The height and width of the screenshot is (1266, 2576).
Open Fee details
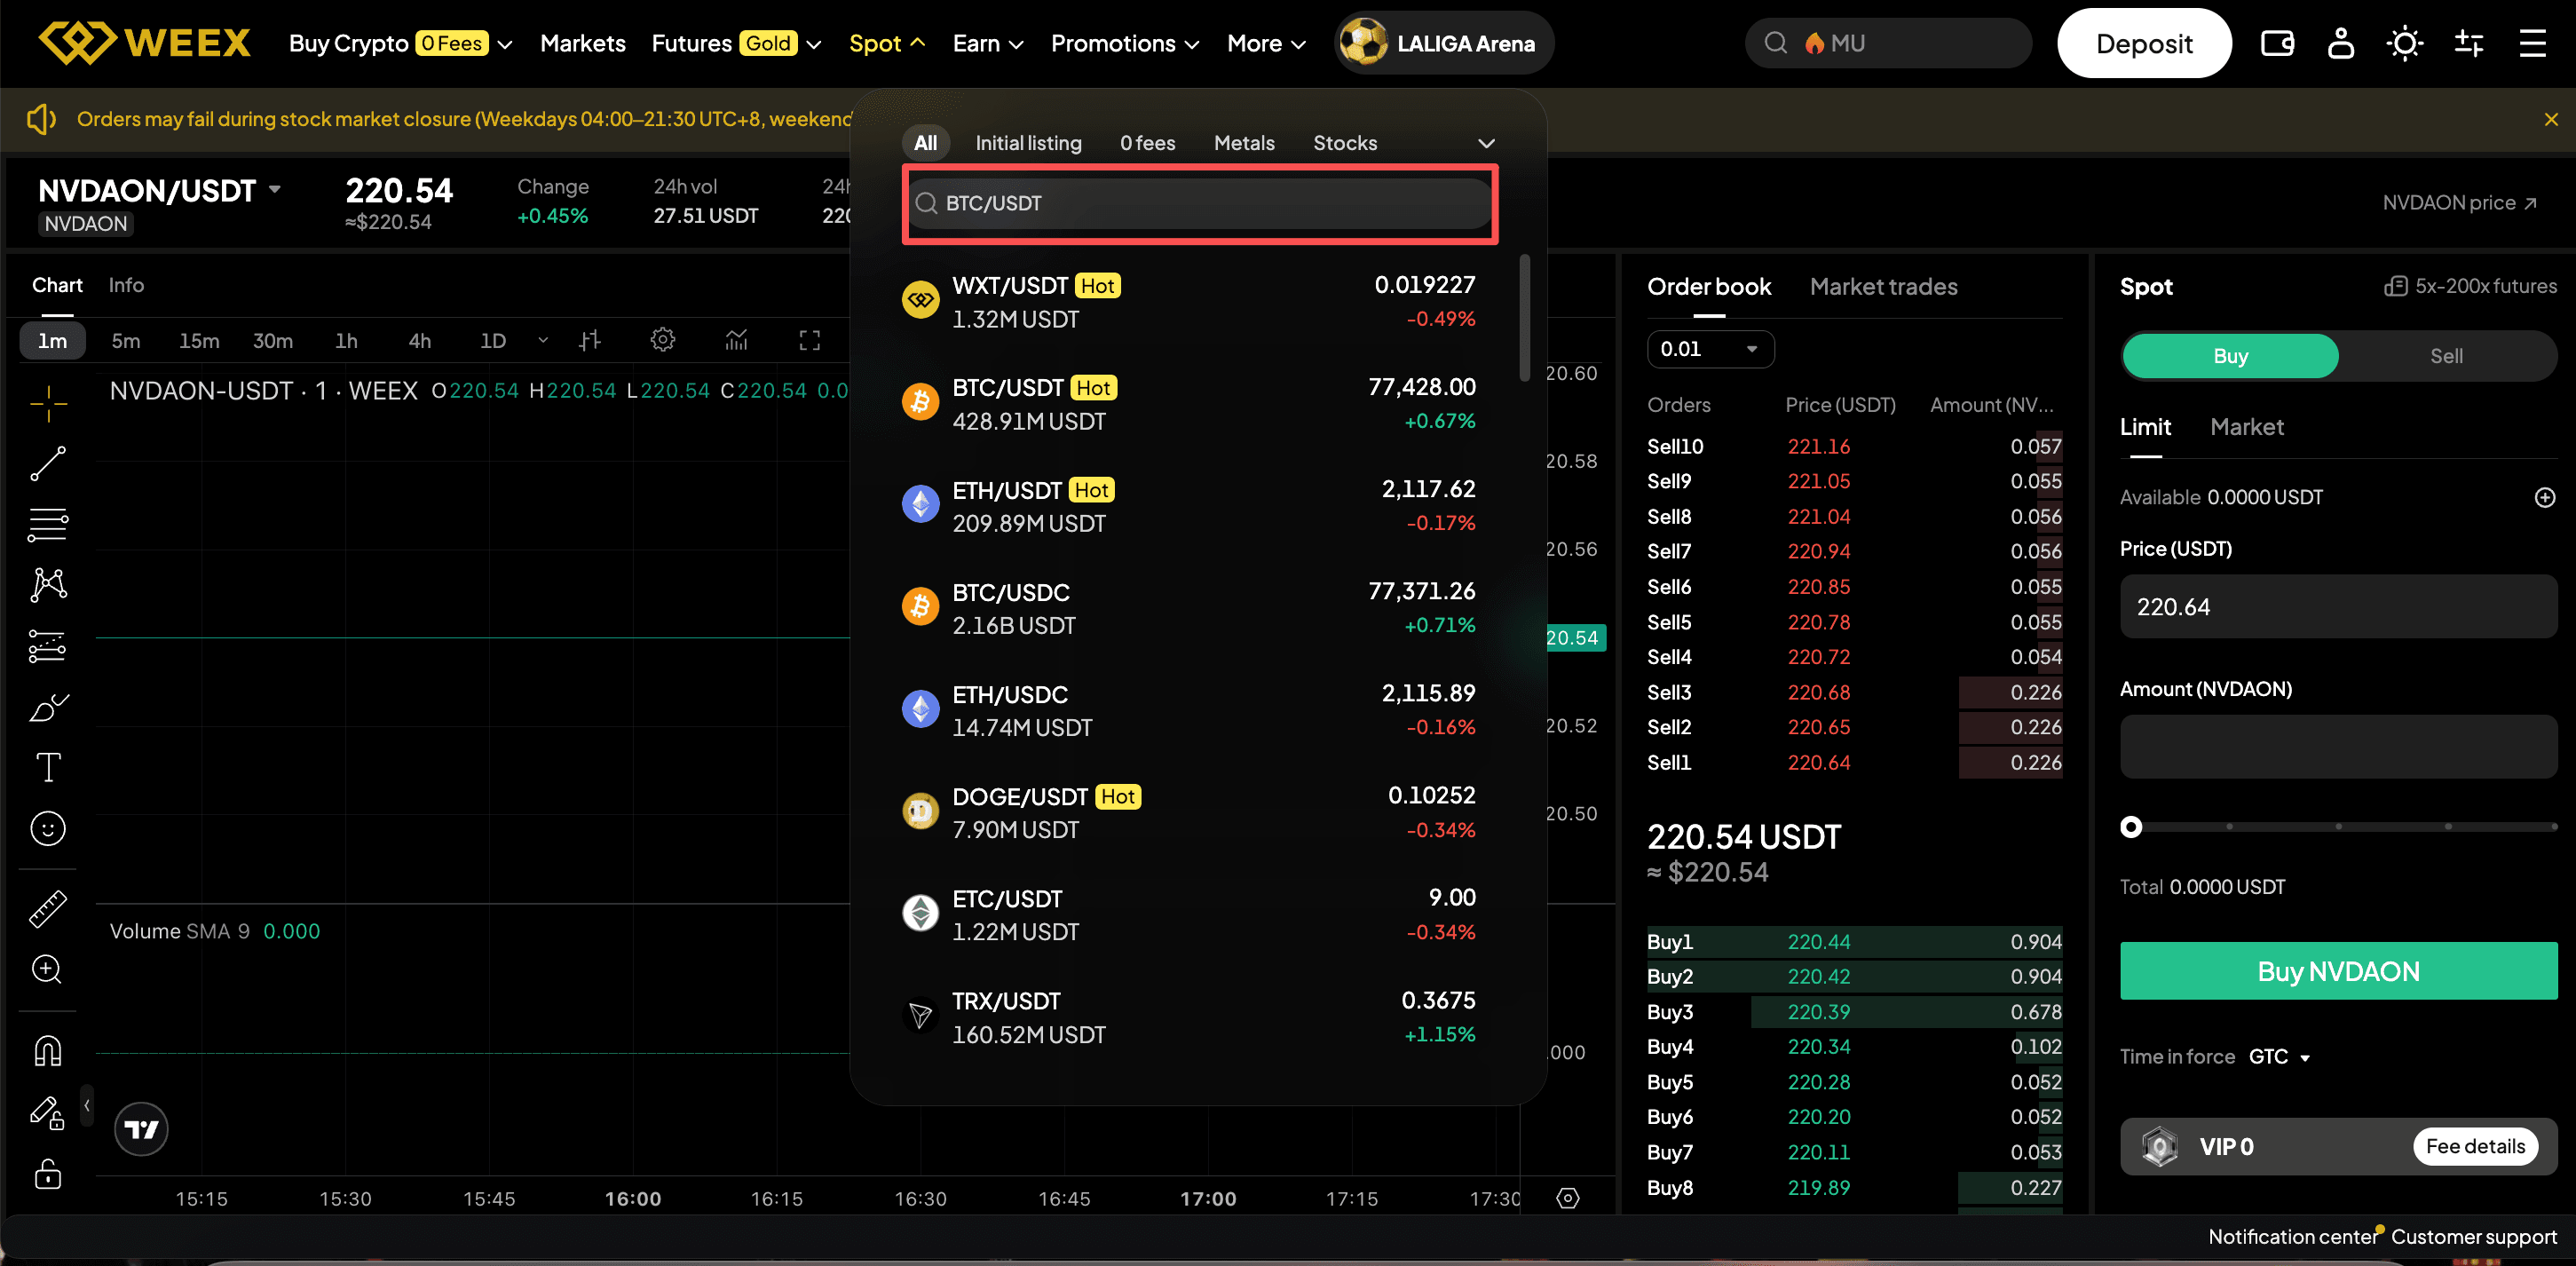[x=2474, y=1146]
